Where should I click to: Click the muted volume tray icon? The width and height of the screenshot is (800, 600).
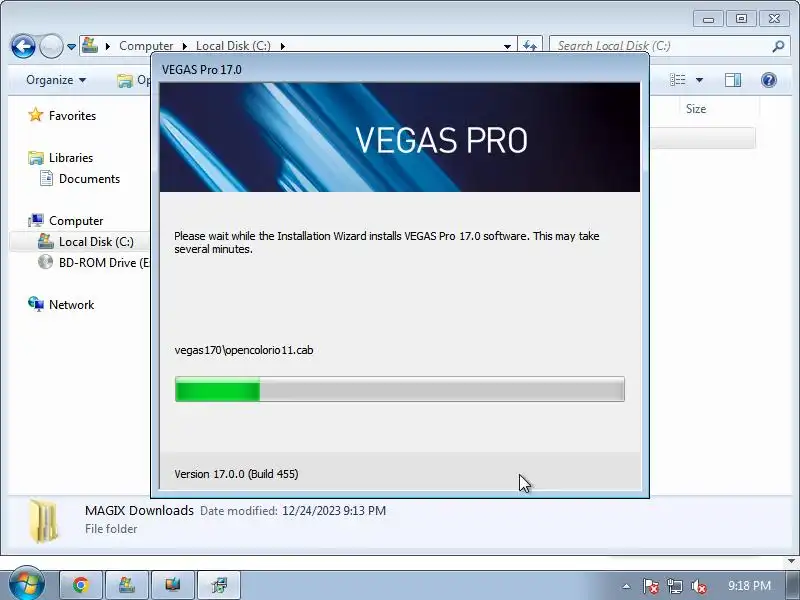698,586
